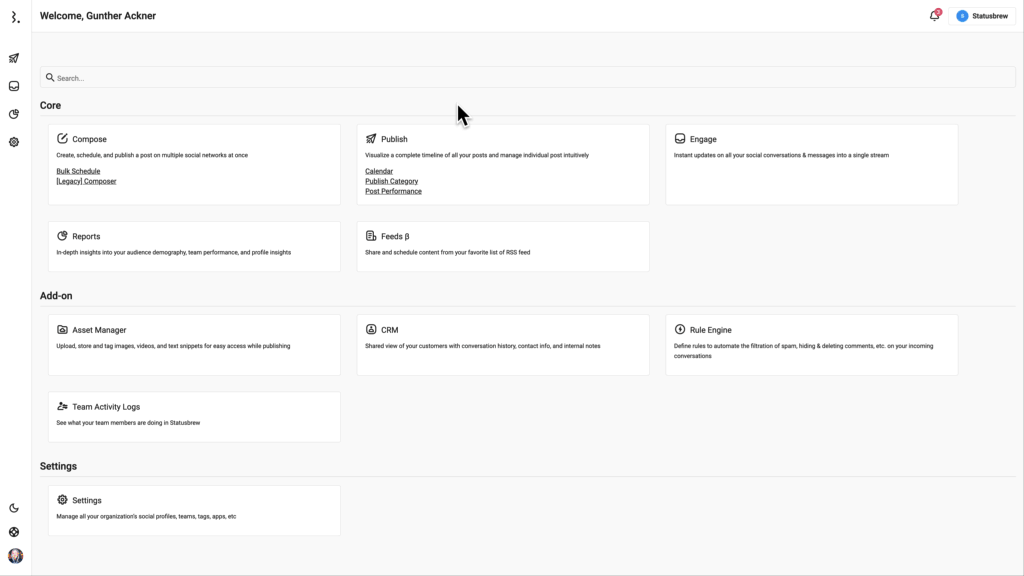Open the Post Performance link

click(393, 191)
